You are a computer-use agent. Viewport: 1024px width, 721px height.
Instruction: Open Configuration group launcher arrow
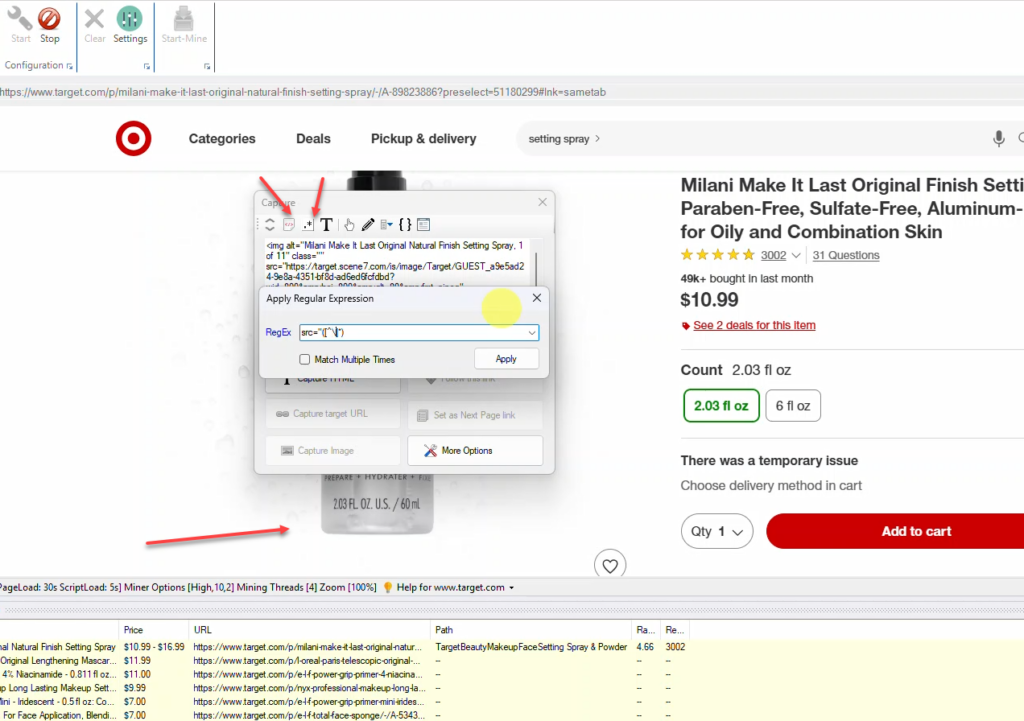(69, 66)
